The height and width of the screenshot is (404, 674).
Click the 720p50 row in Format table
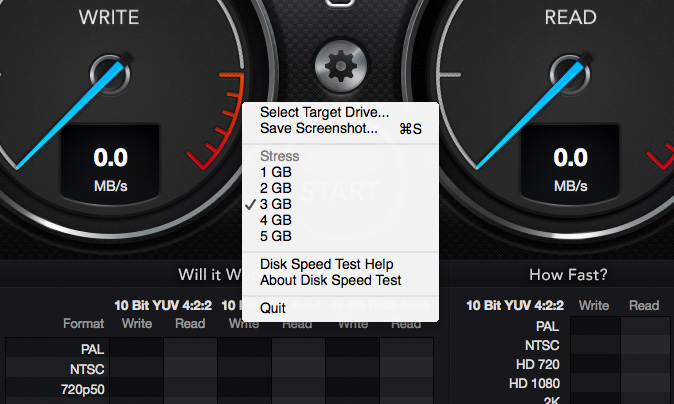pos(85,386)
